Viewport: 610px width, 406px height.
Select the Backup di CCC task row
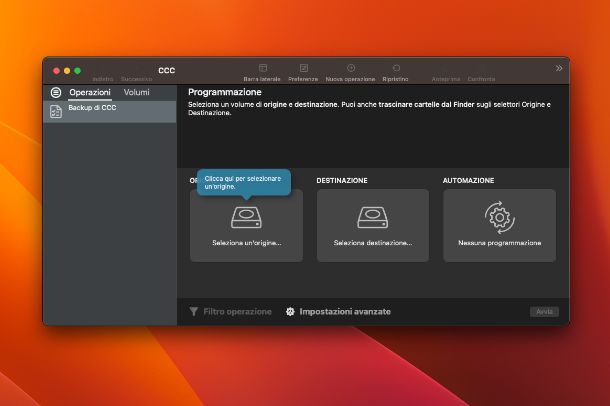110,112
